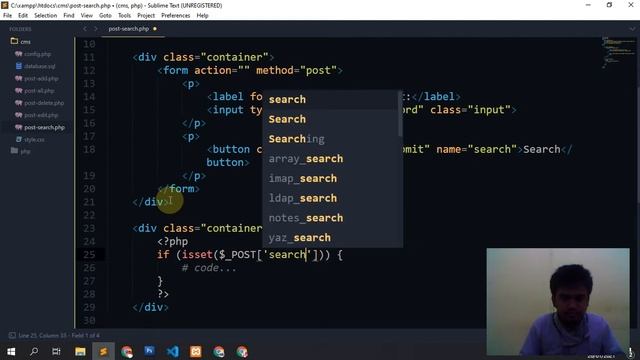Open XAMPP from the taskbar

(x=196, y=351)
